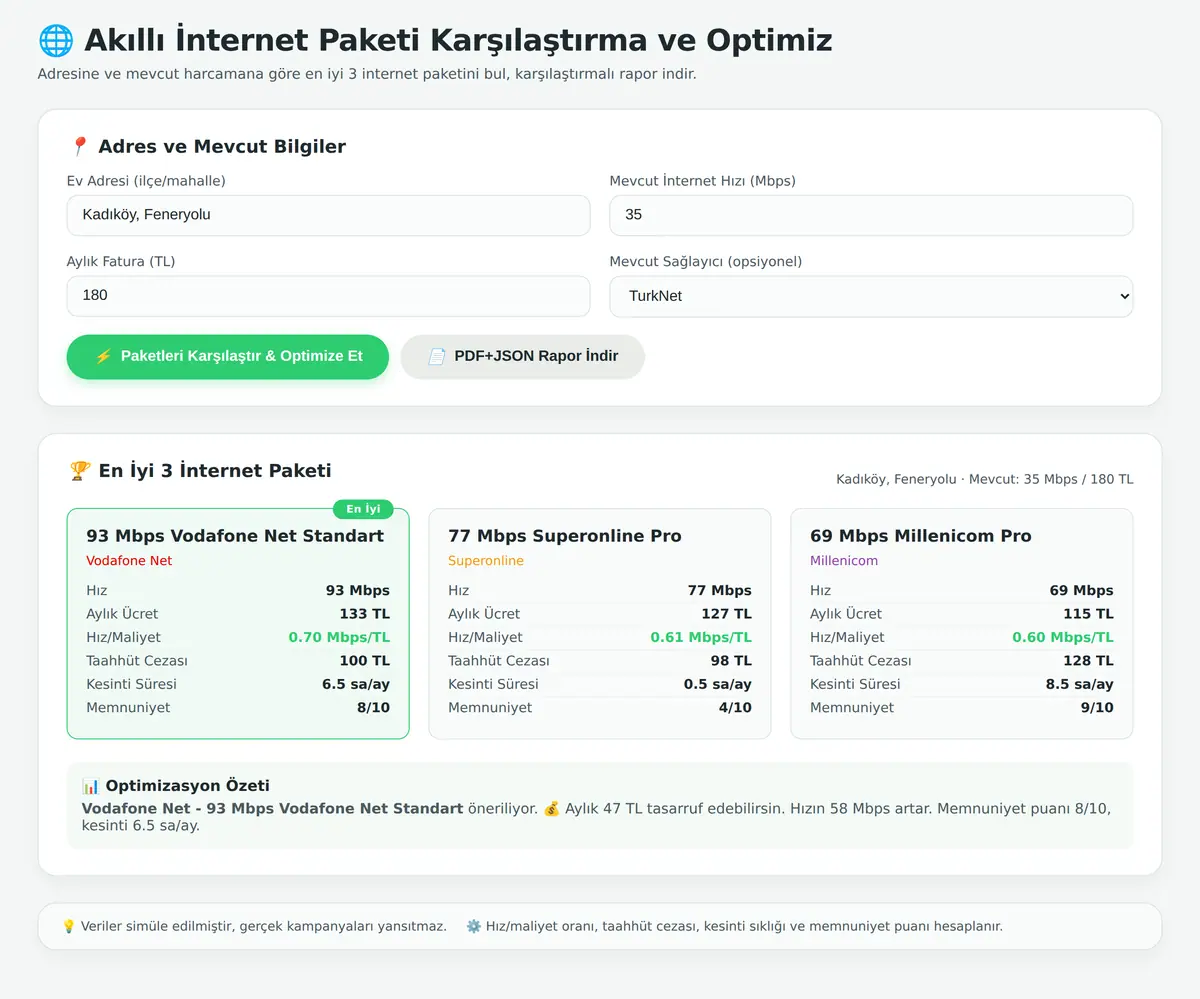Click the 128 TL Taahhüt Cezası value
Screen dimensions: 1200x999
click(x=1089, y=661)
